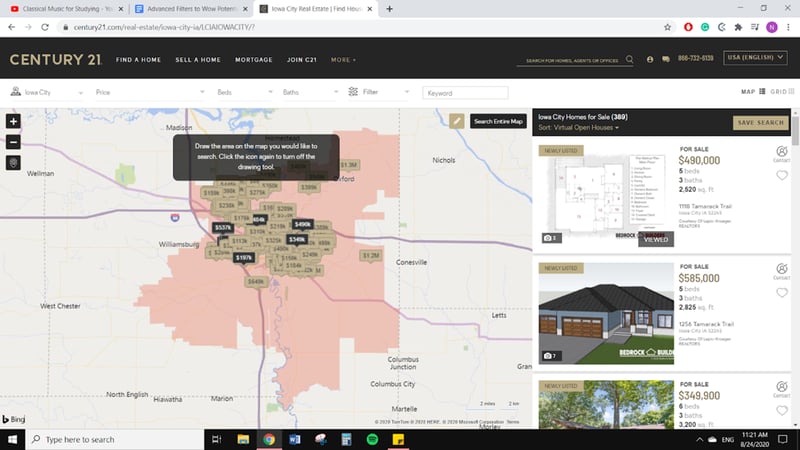
Task: Click the Century 21 logo
Action: 56,60
